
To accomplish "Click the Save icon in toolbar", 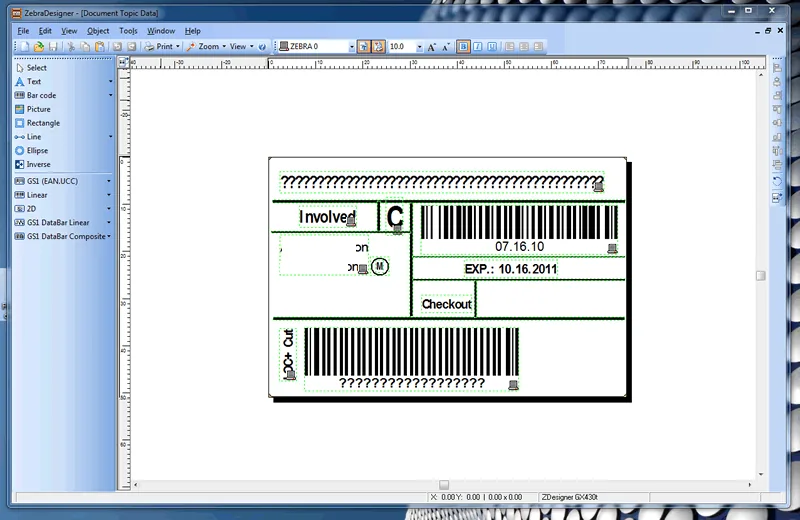I will (53, 46).
